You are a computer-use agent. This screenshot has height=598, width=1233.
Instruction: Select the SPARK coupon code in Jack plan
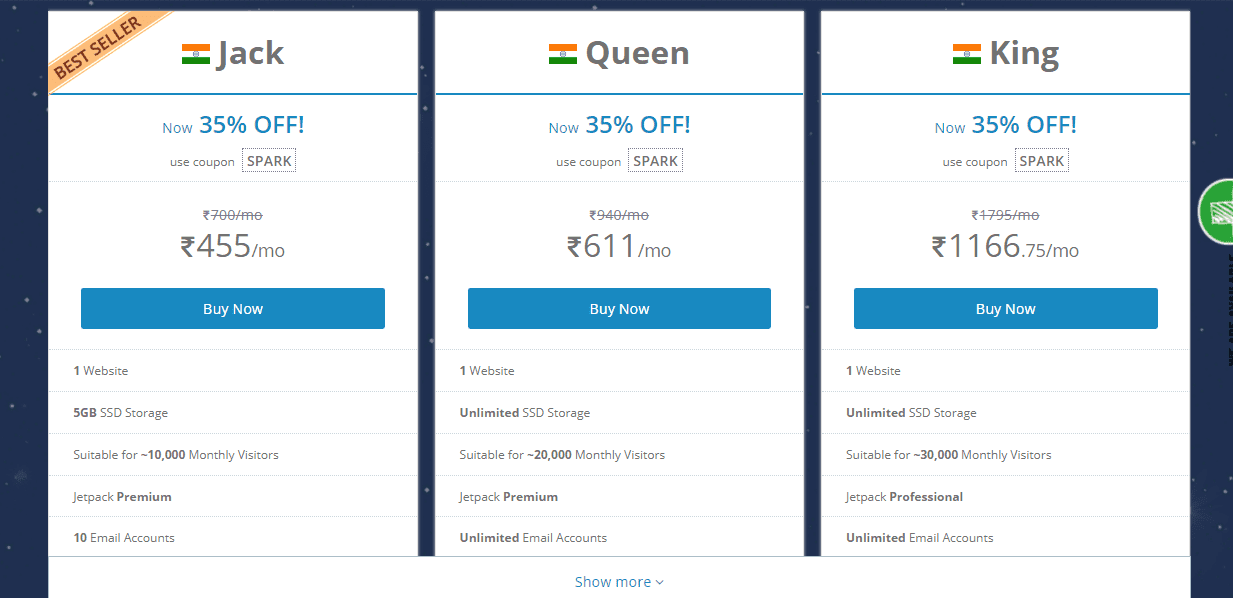pyautogui.click(x=269, y=160)
